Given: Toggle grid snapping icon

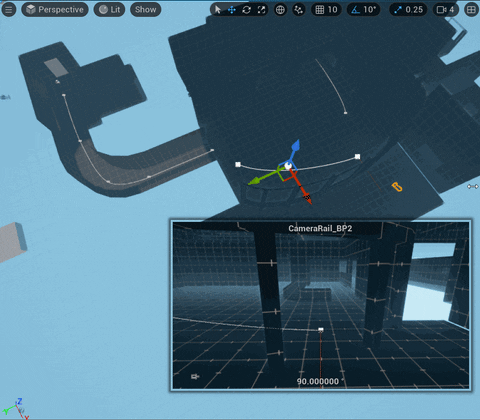Looking at the screenshot, I should pyautogui.click(x=320, y=10).
